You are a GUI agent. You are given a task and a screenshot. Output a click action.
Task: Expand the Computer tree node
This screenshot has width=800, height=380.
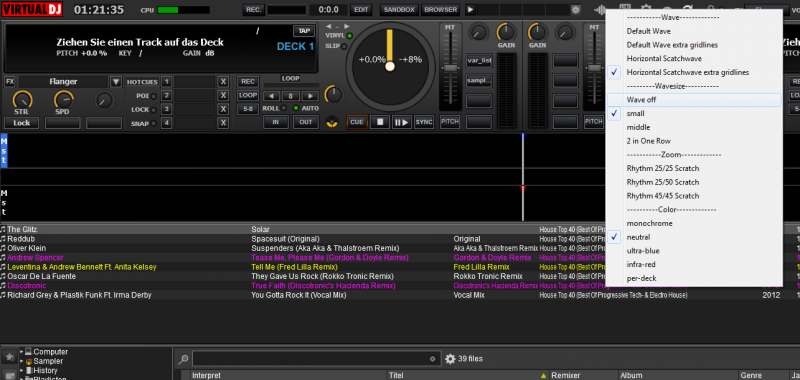pos(22,351)
